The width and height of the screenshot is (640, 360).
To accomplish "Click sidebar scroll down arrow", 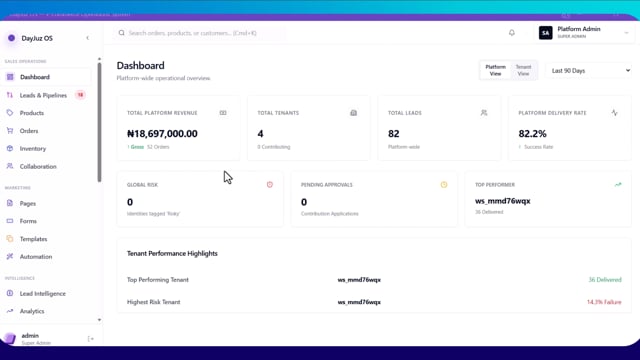I will 99,320.
